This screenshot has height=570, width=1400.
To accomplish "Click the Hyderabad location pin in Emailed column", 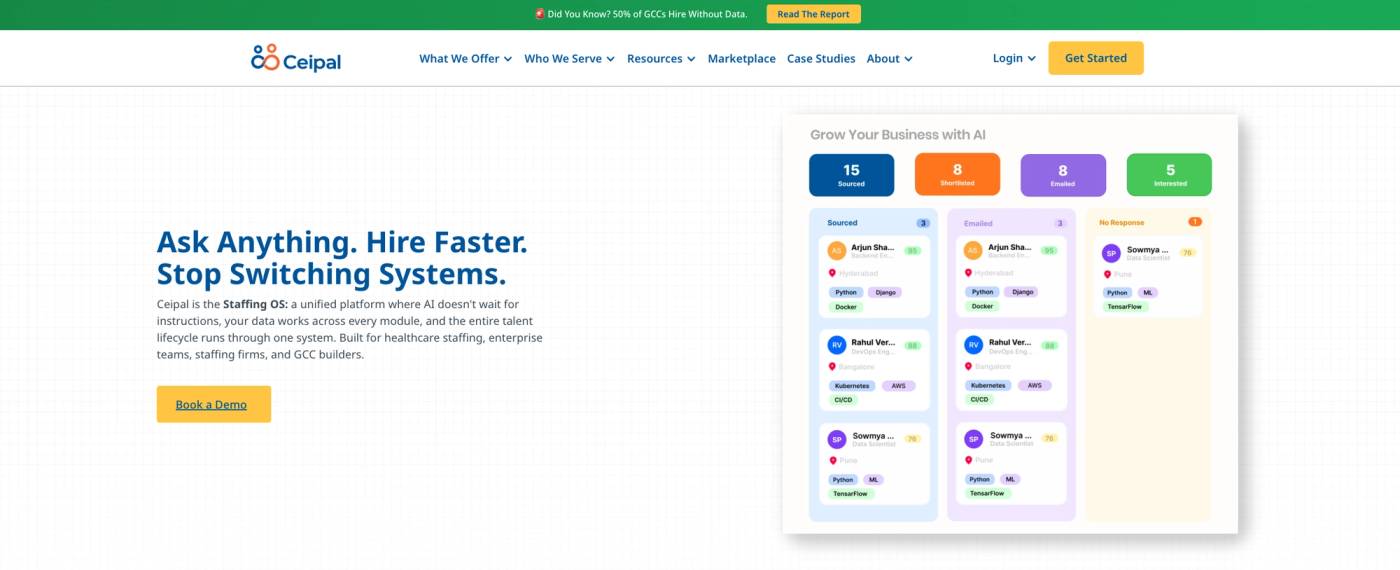I will click(x=968, y=273).
